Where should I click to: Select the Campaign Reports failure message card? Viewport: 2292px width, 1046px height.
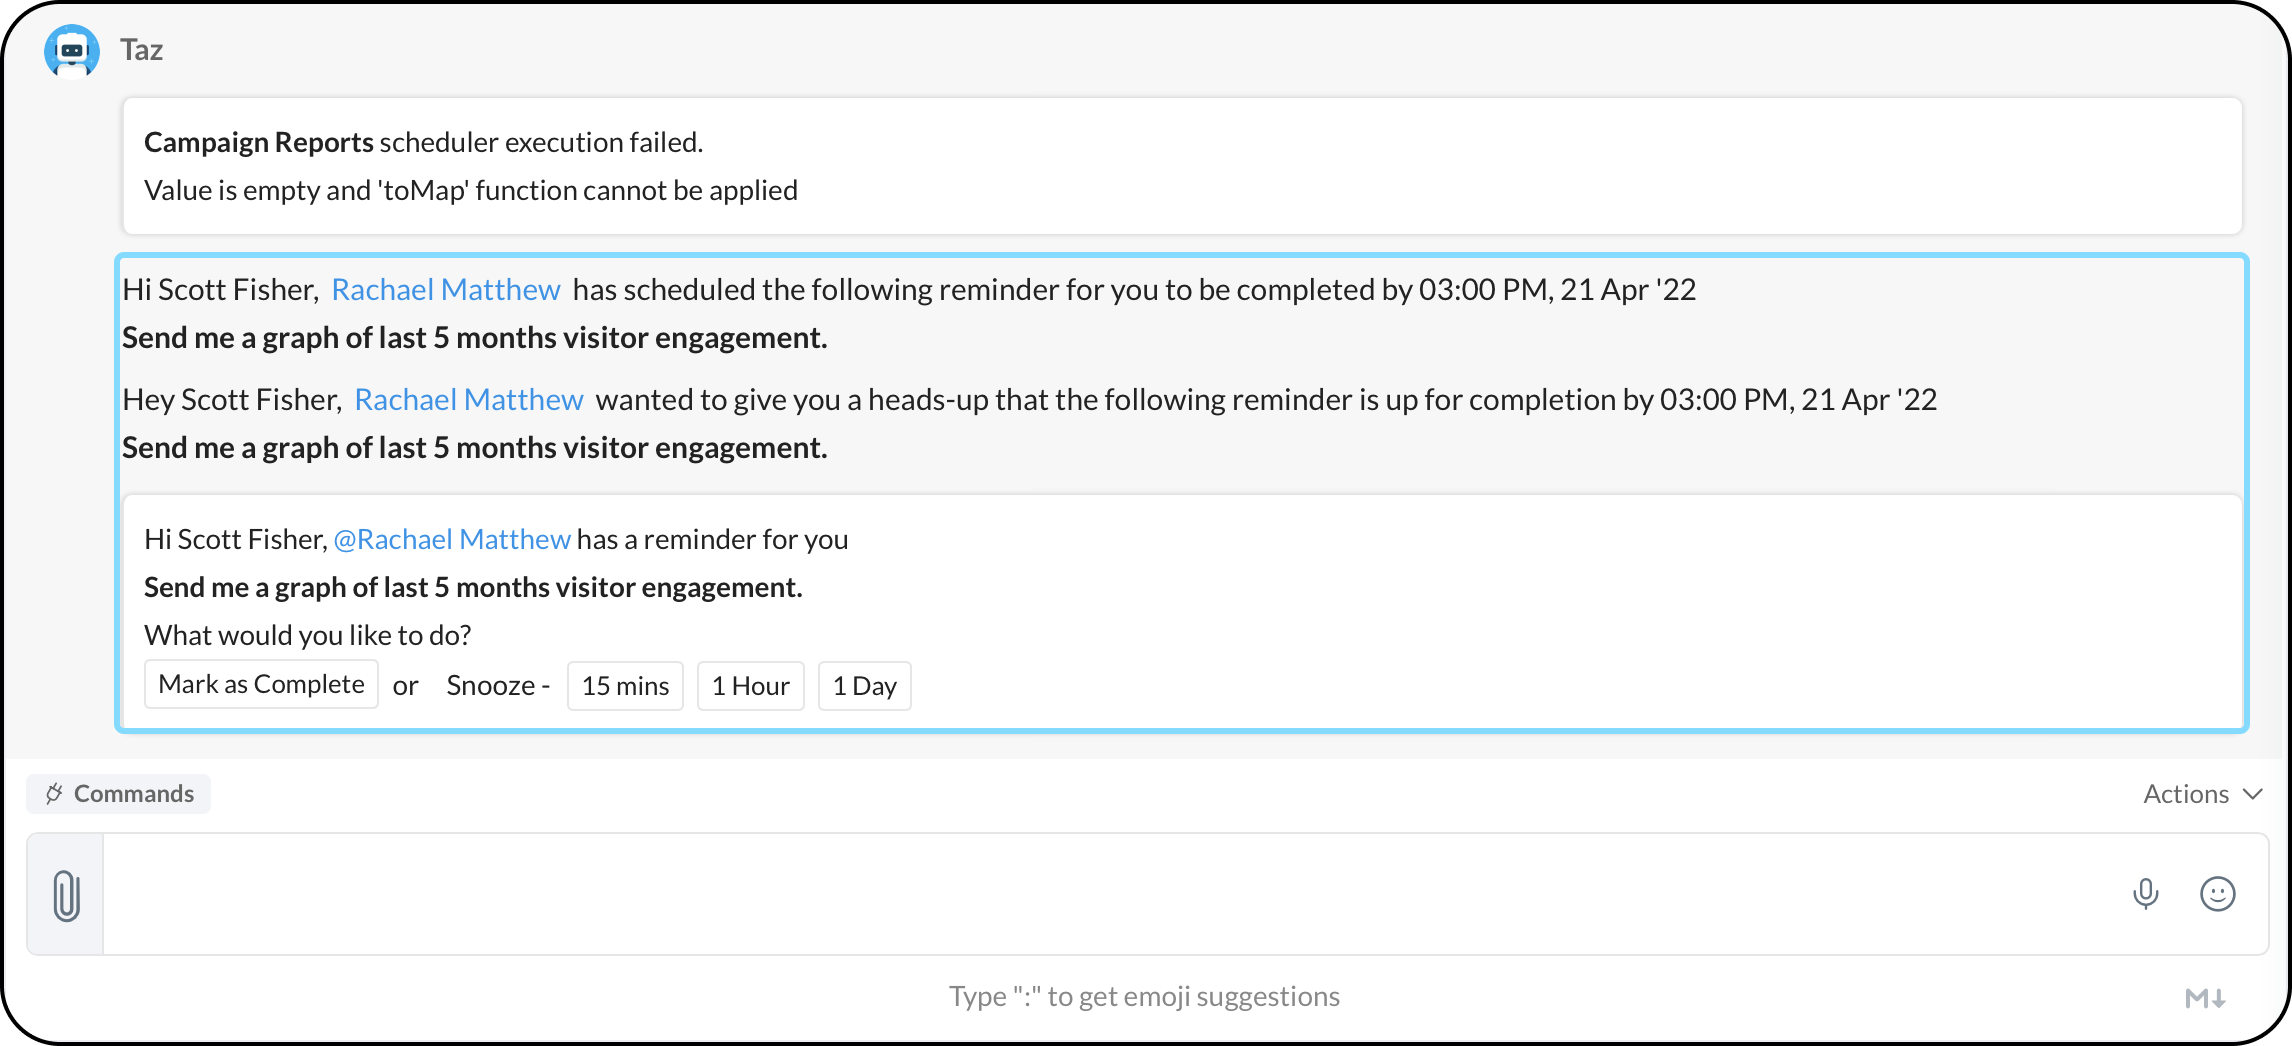click(x=1182, y=166)
